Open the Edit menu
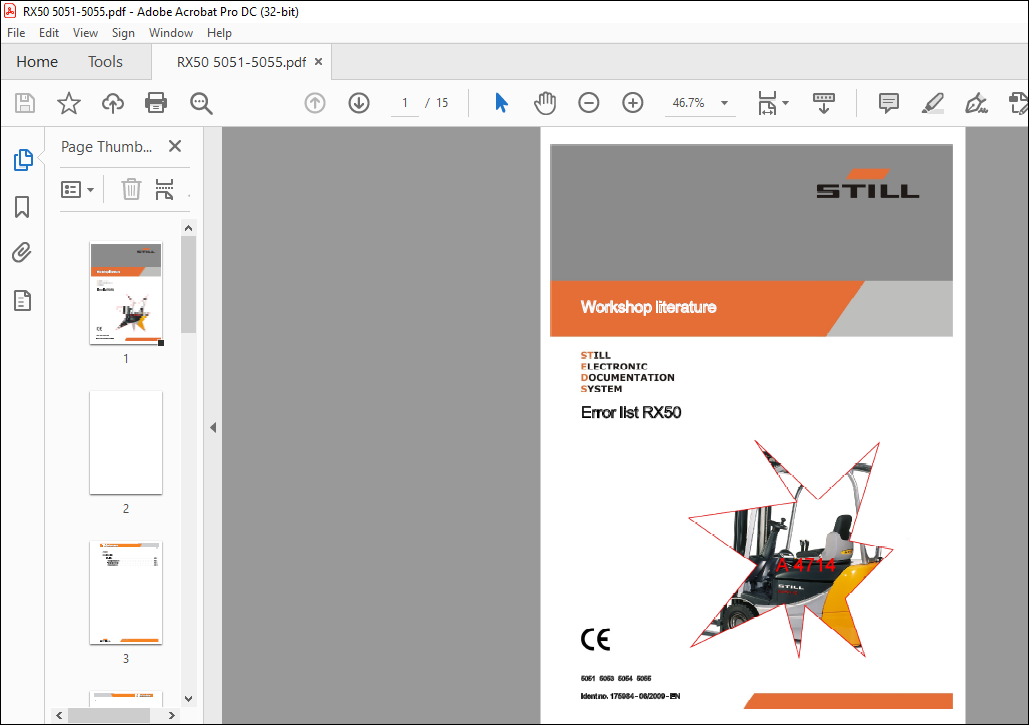1029x725 pixels. [49, 33]
